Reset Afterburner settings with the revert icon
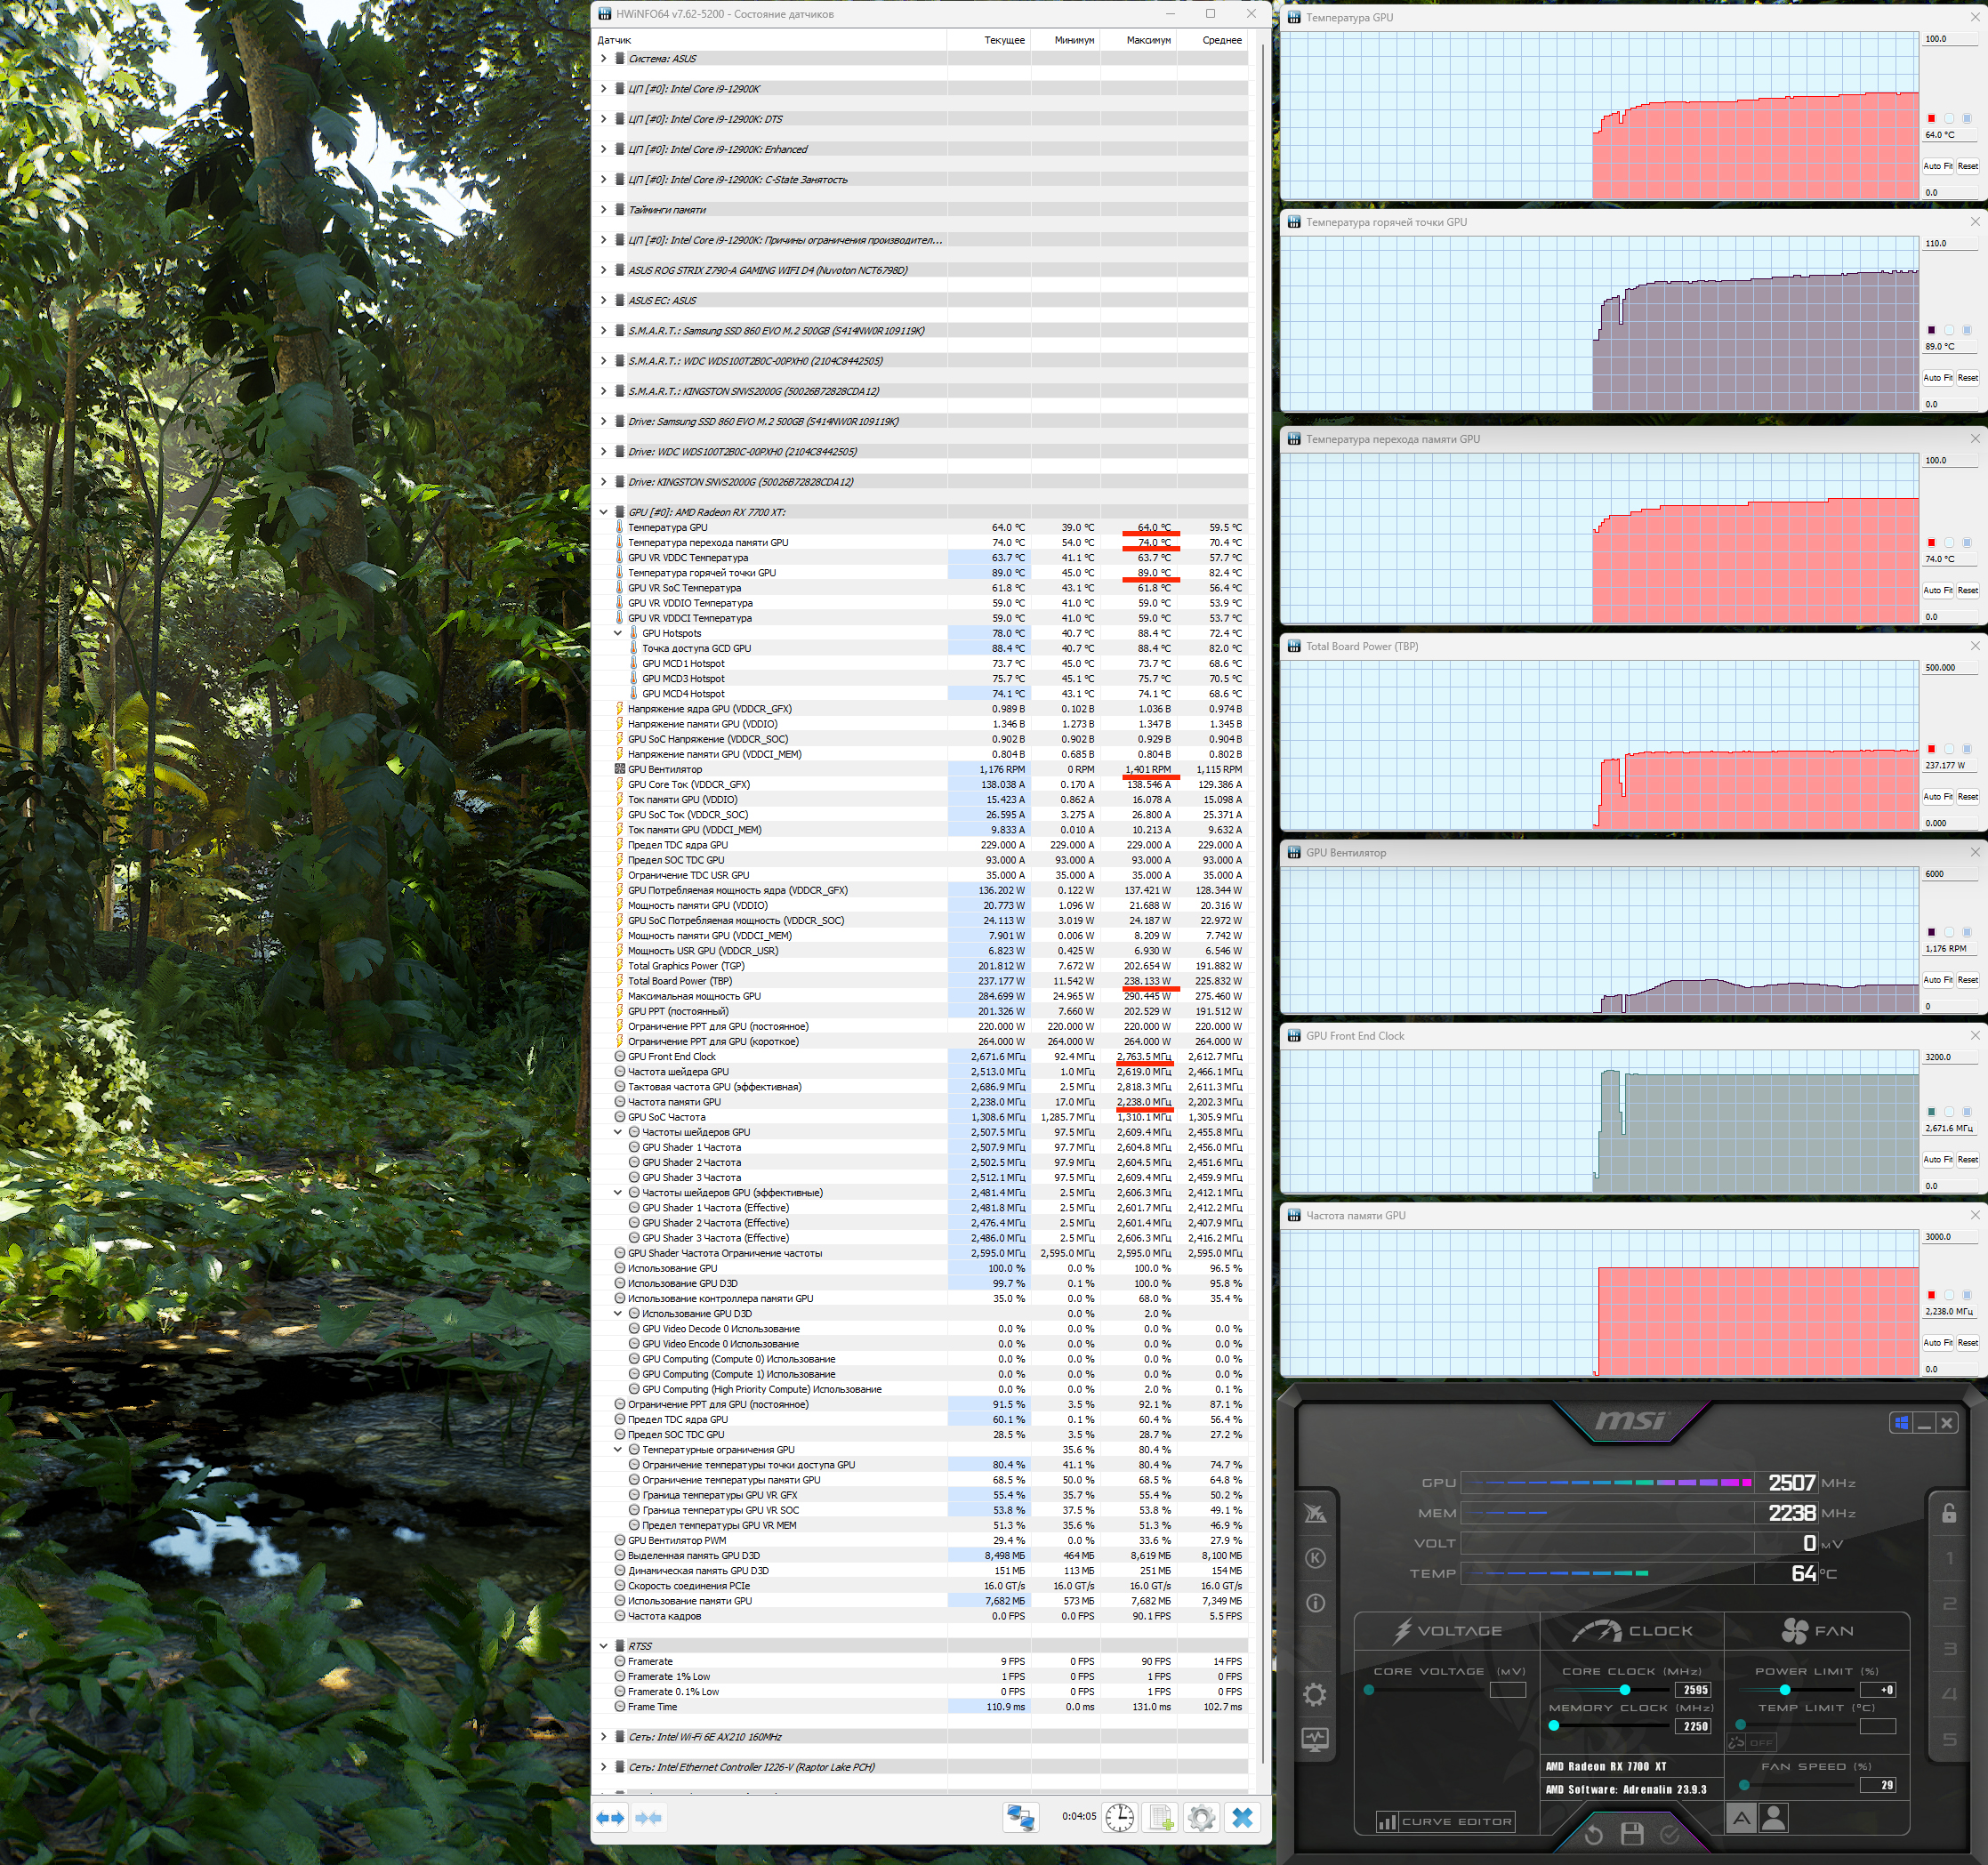Image resolution: width=1988 pixels, height=1865 pixels. (1594, 1833)
